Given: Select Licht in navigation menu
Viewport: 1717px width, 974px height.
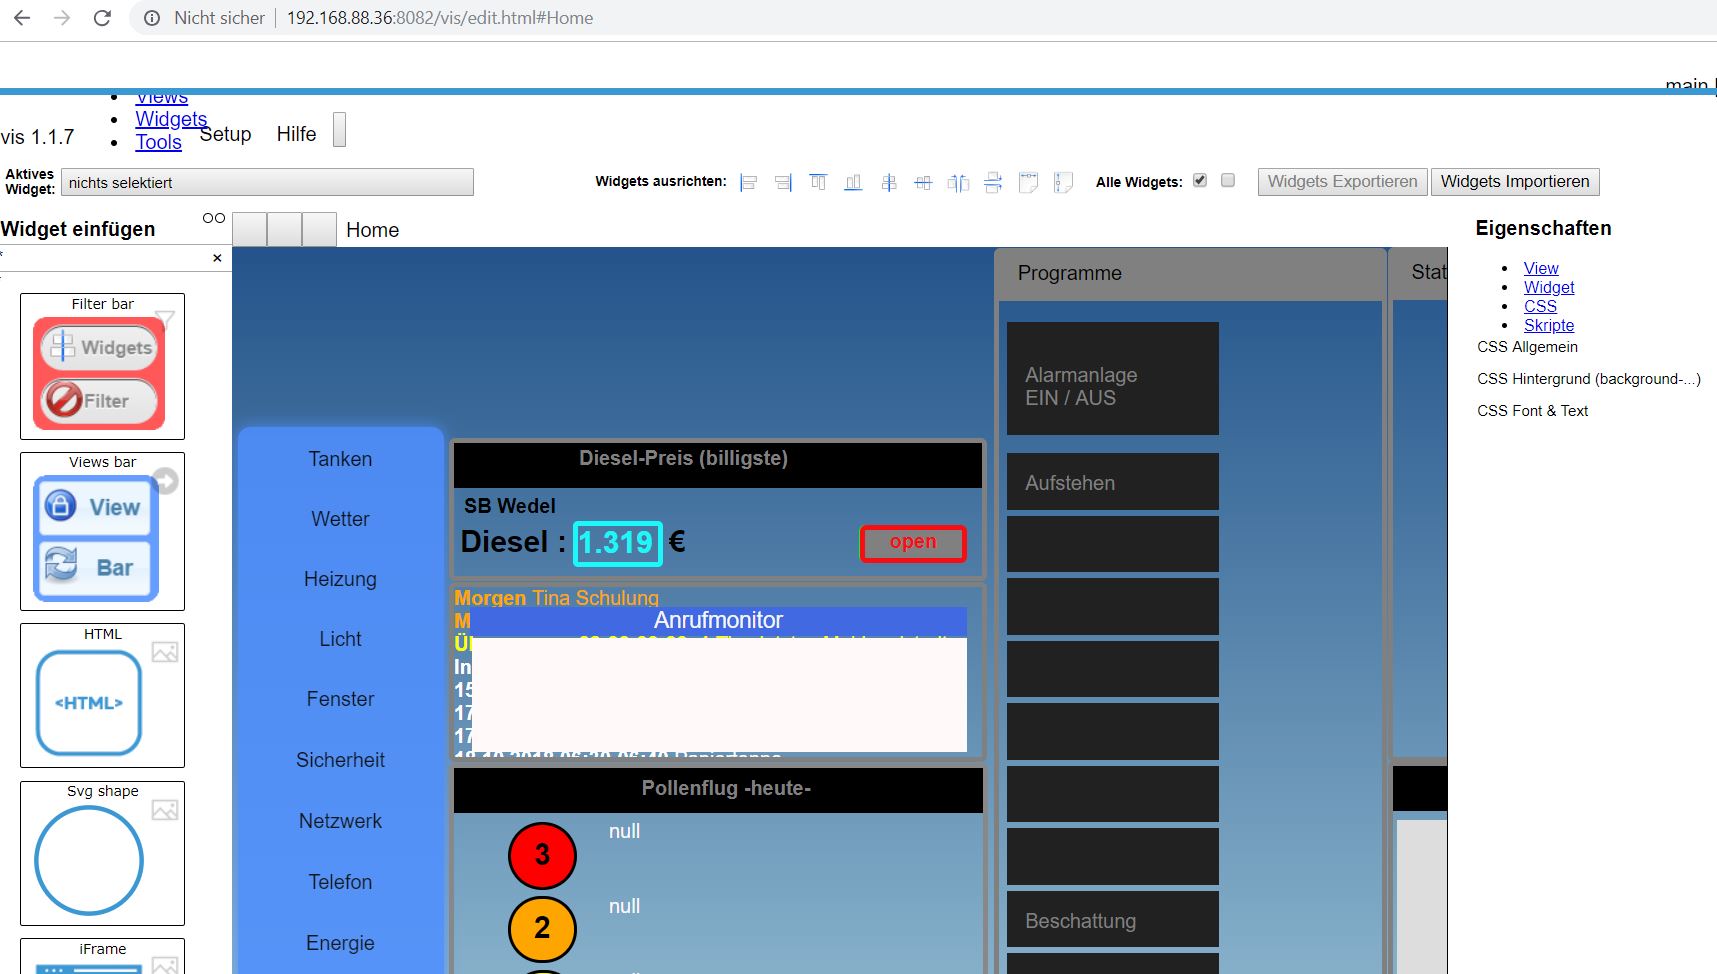Looking at the screenshot, I should tap(340, 639).
